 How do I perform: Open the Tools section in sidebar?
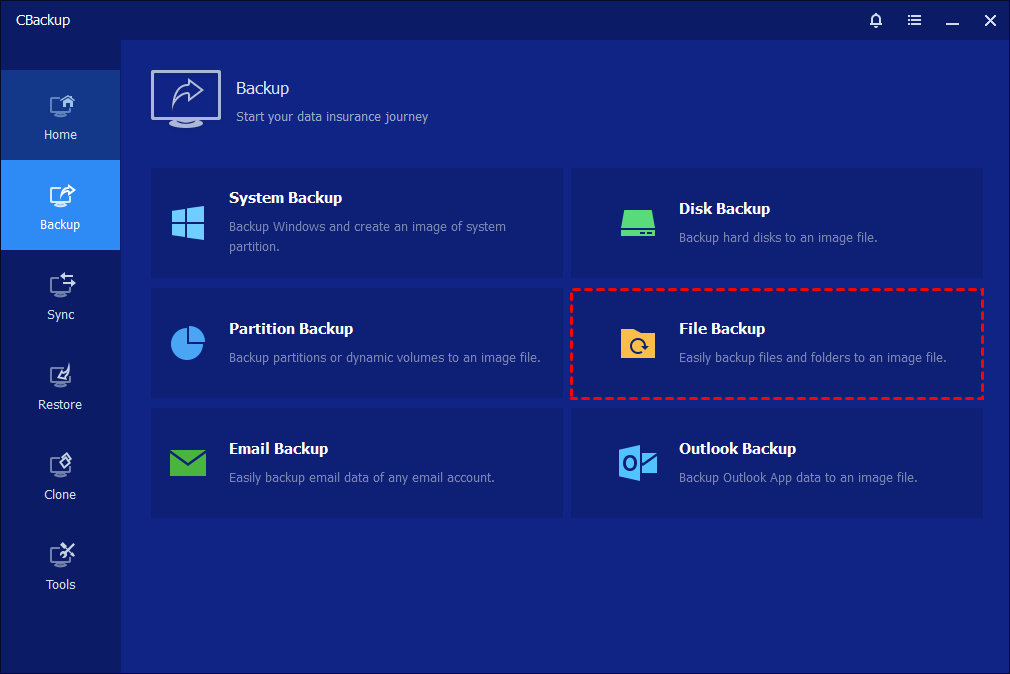pyautogui.click(x=60, y=566)
